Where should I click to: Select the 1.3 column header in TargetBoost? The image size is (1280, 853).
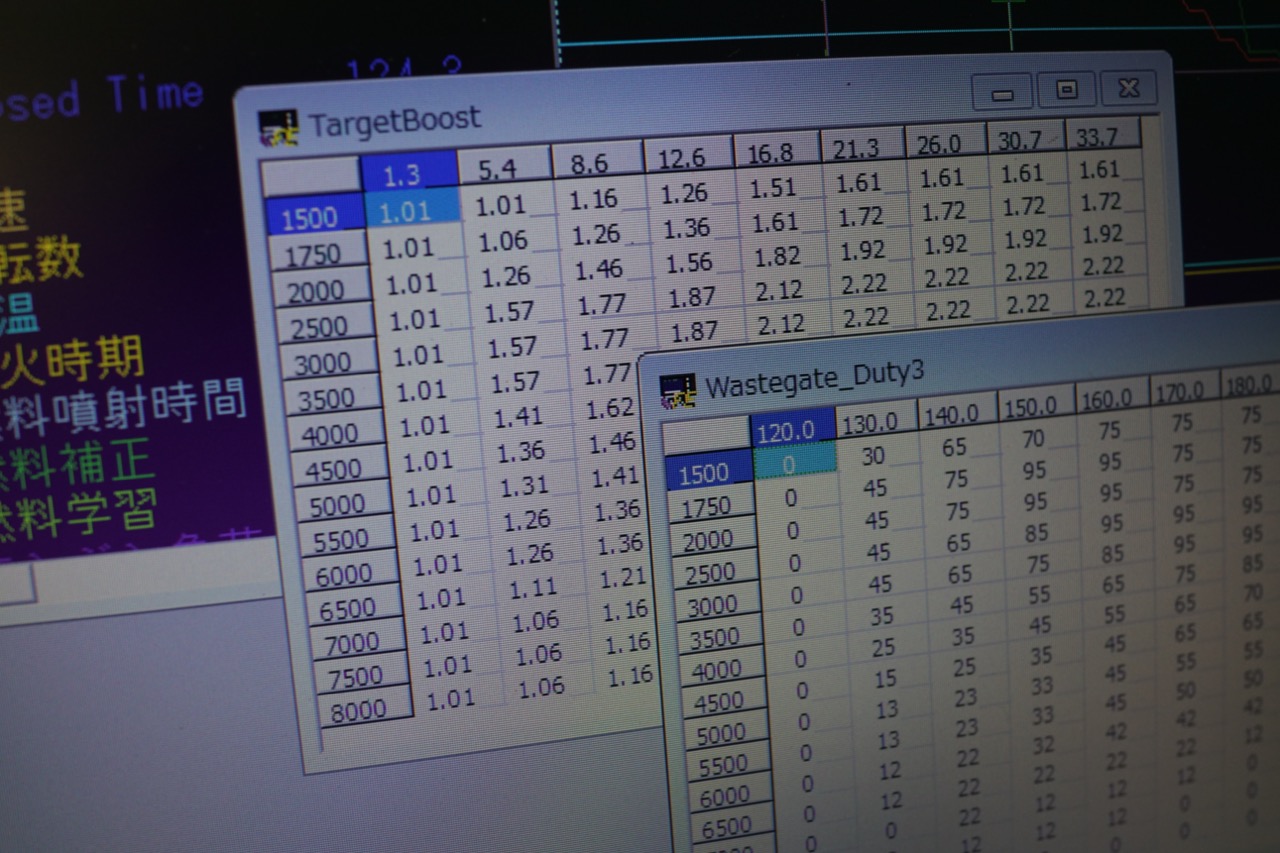[408, 174]
